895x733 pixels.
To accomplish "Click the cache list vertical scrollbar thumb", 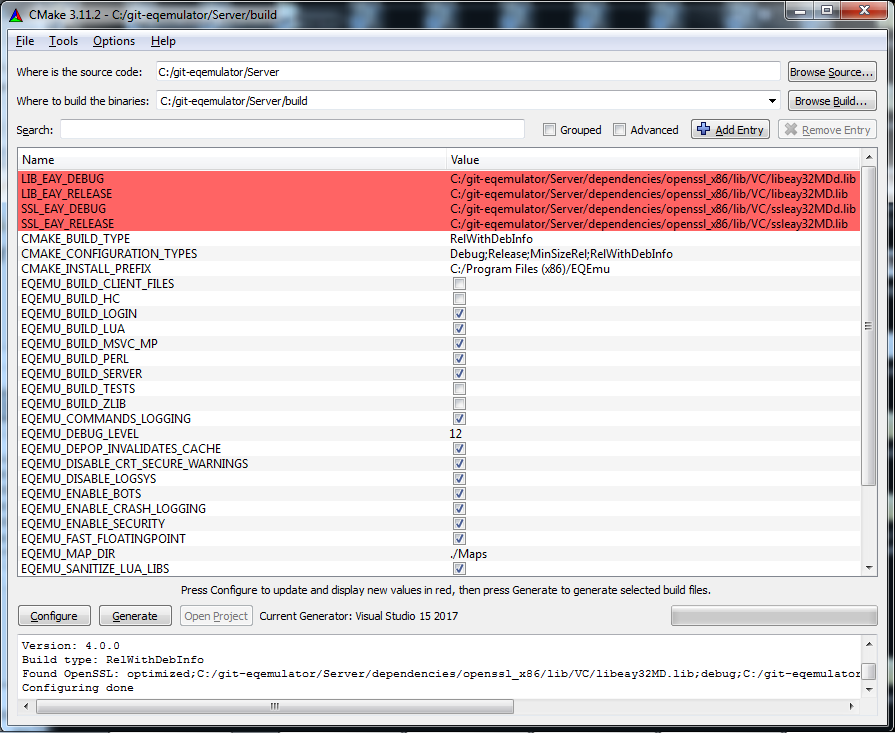I will click(868, 326).
